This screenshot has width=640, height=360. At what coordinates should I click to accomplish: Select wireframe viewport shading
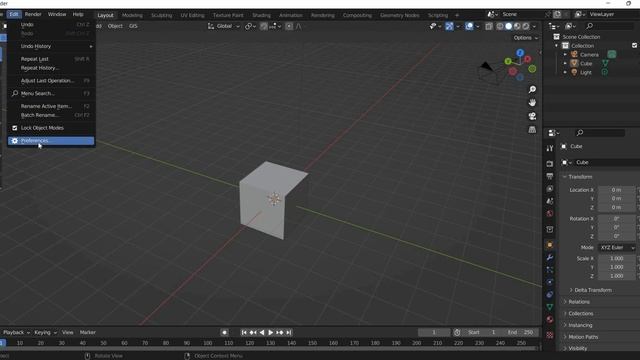[x=500, y=26]
